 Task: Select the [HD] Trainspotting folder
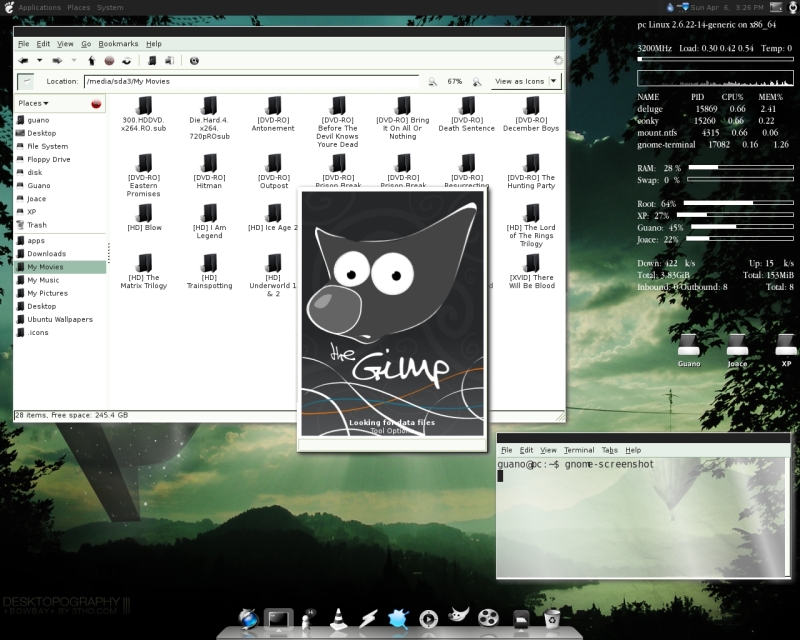tap(209, 272)
